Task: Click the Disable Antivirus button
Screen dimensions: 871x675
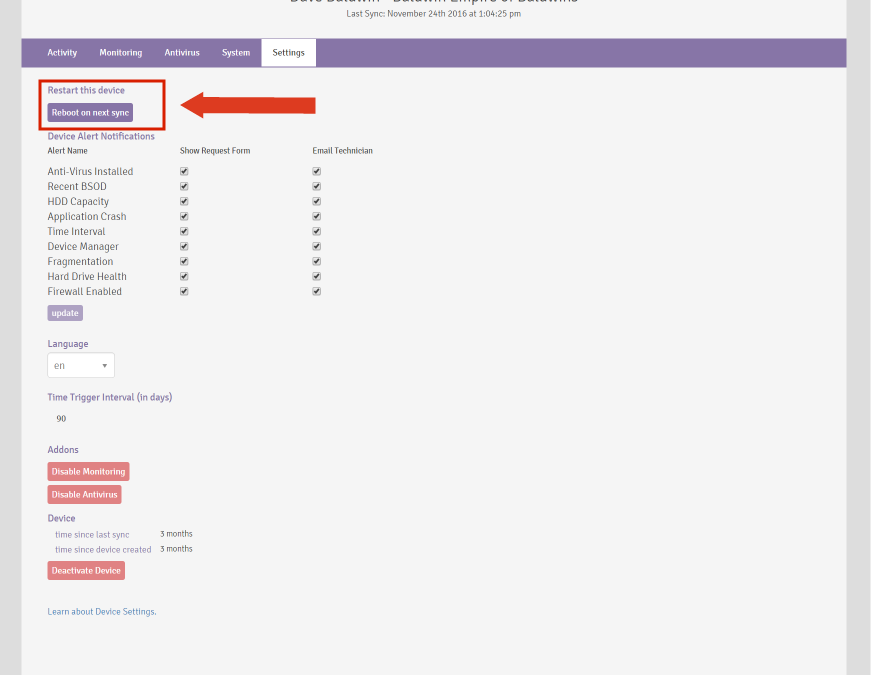Action: click(x=84, y=495)
